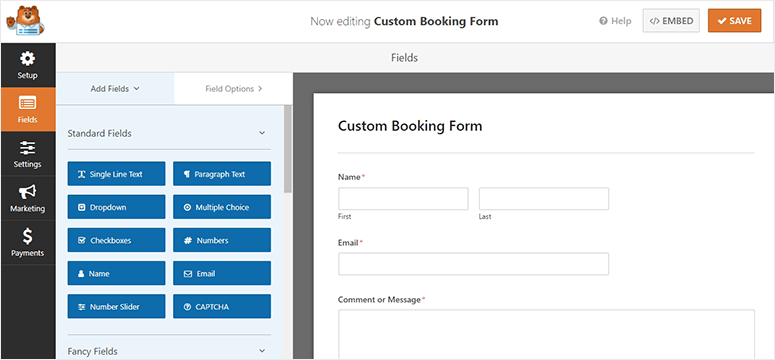Viewport: 775px width, 360px height.
Task: Add a Number Slider field
Action: point(116,307)
